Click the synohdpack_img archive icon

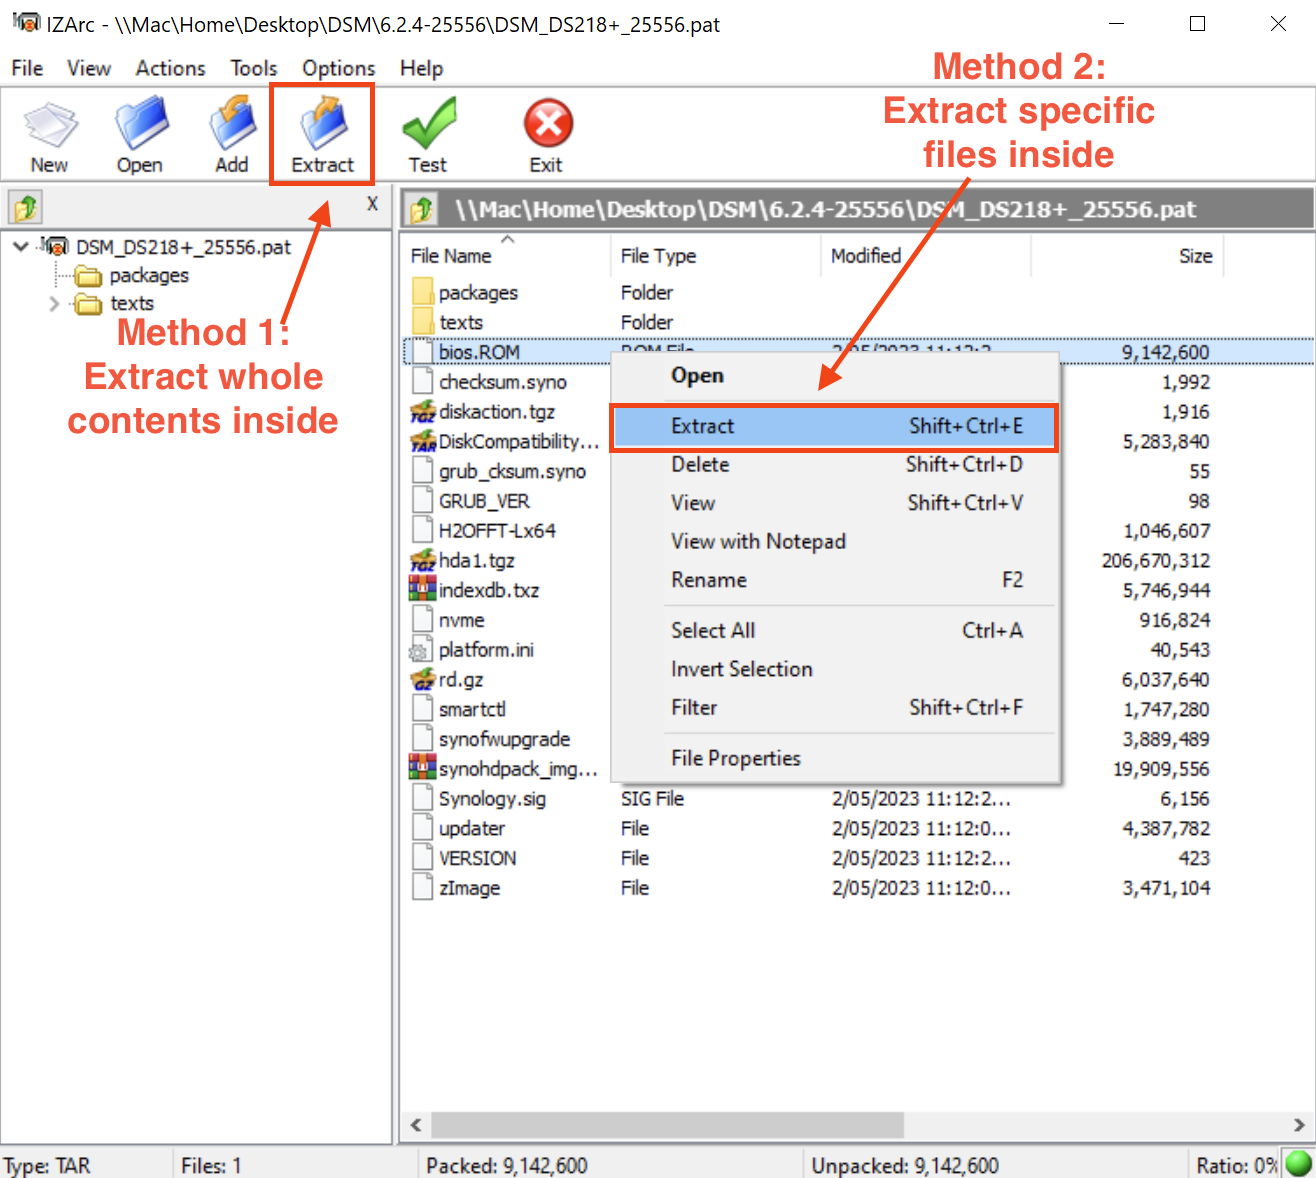423,769
